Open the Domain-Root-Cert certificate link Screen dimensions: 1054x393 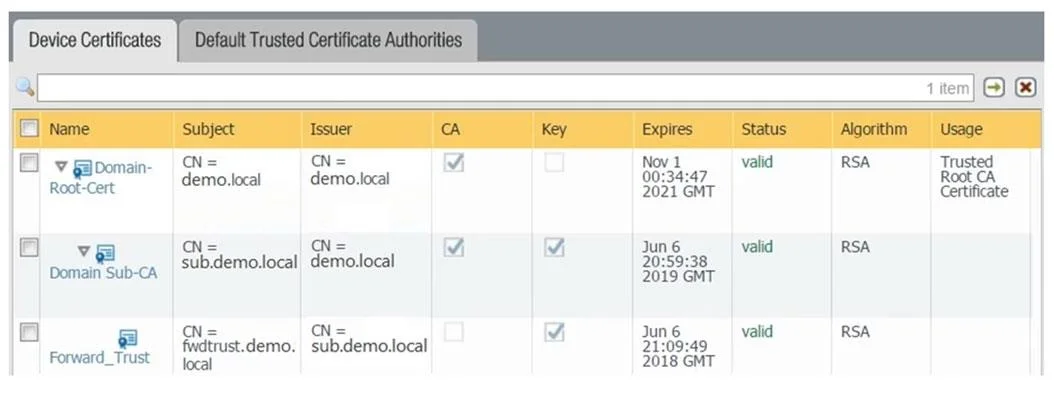[x=101, y=177]
